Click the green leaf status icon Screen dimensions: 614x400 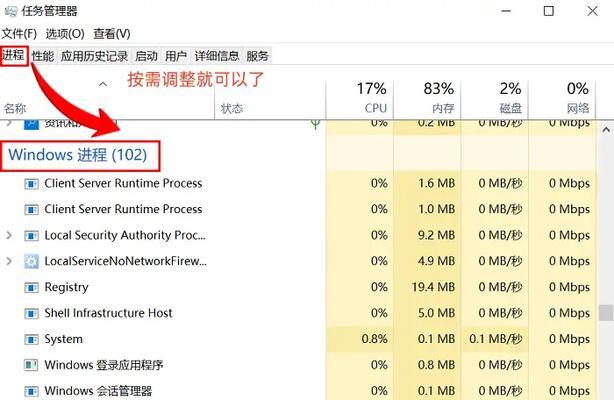tap(316, 124)
